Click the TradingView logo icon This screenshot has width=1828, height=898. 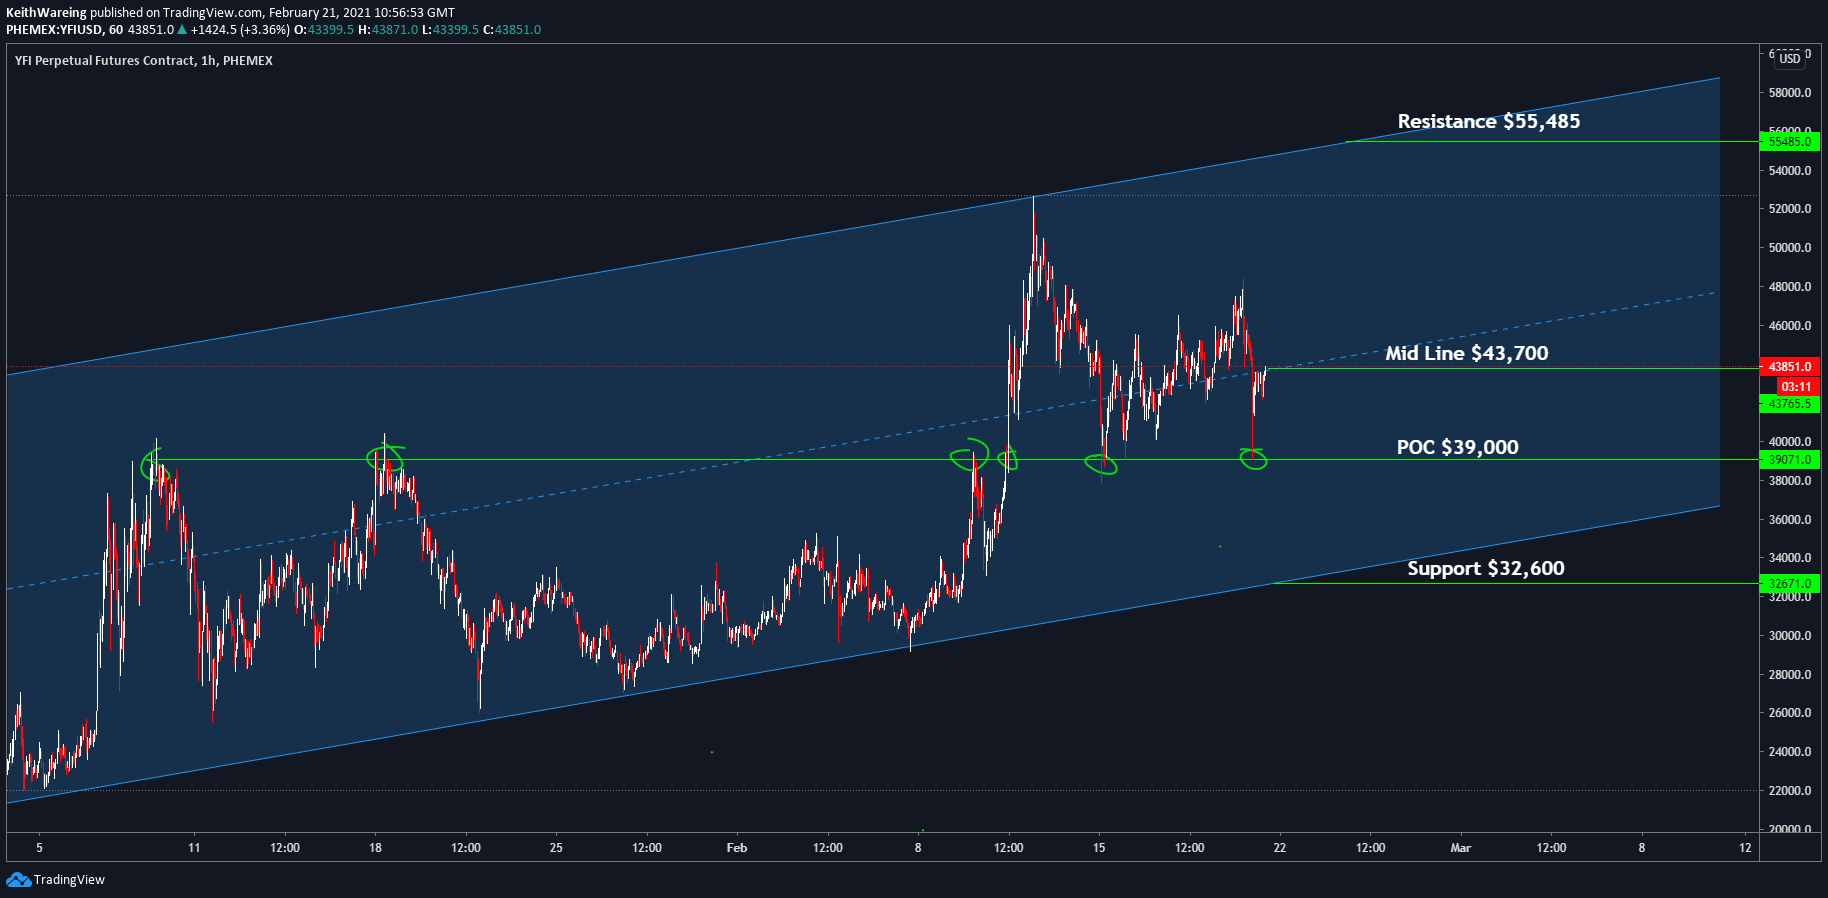(x=18, y=879)
